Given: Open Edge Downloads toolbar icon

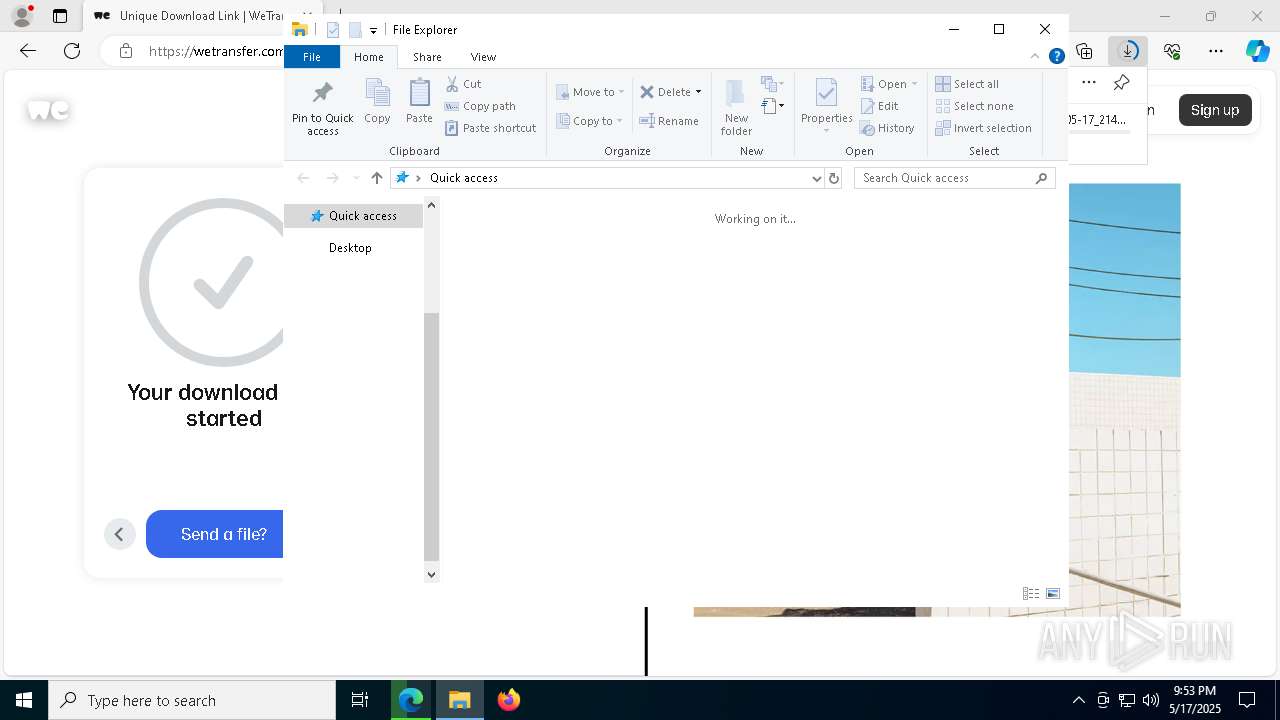Looking at the screenshot, I should pos(1128,51).
